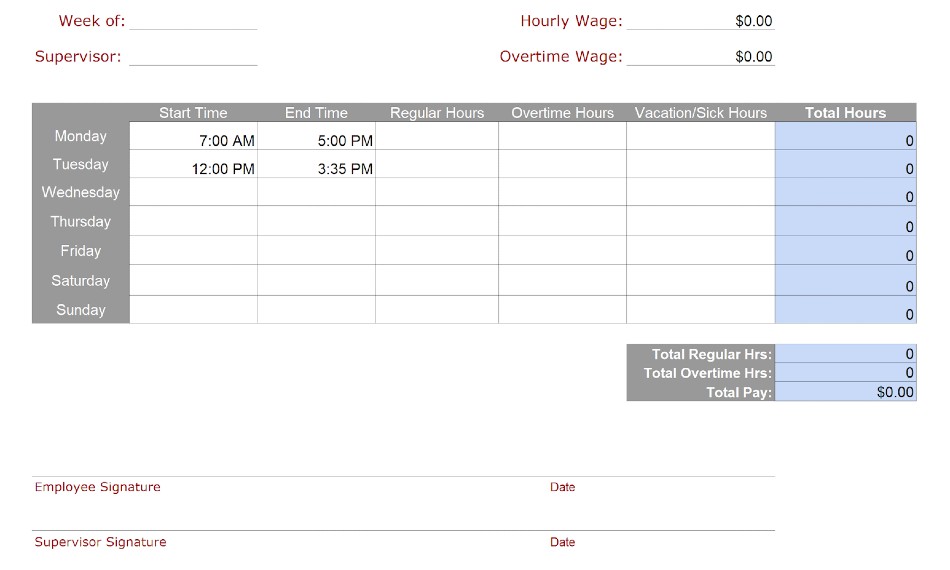Select Friday's Overtime Hours cell

tap(562, 251)
